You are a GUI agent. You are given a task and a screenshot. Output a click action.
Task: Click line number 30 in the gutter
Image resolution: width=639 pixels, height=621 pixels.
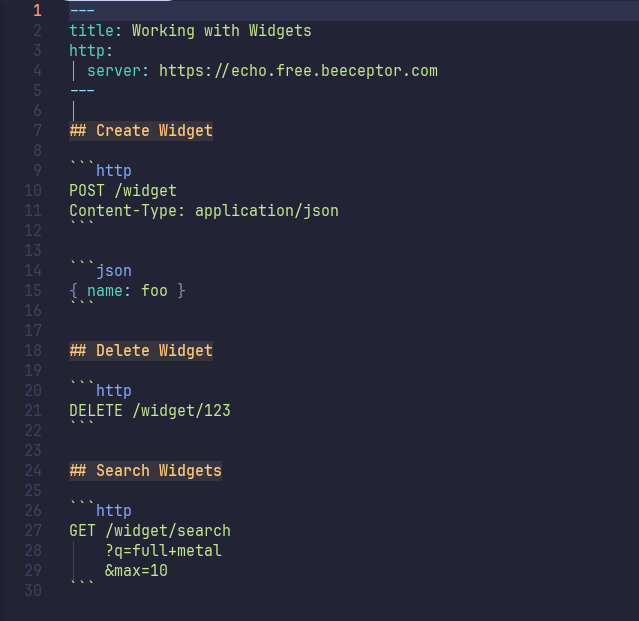click(33, 591)
